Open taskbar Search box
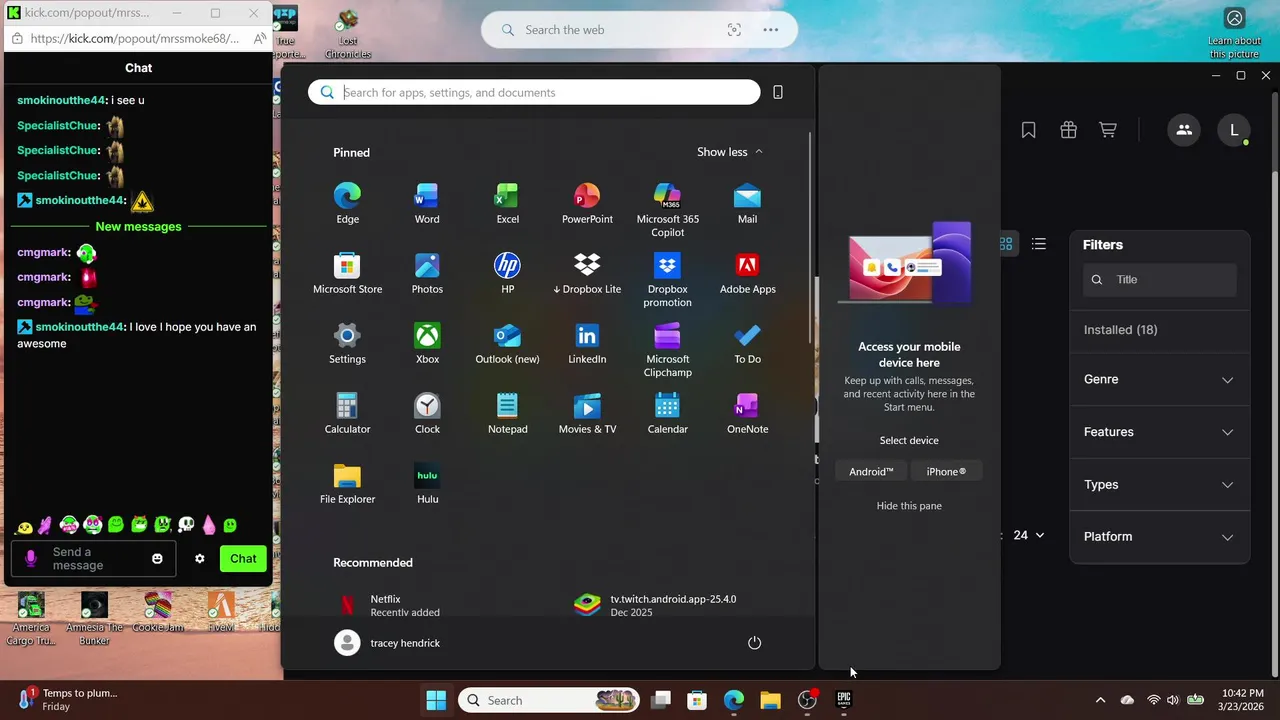The height and width of the screenshot is (720, 1280). [550, 700]
